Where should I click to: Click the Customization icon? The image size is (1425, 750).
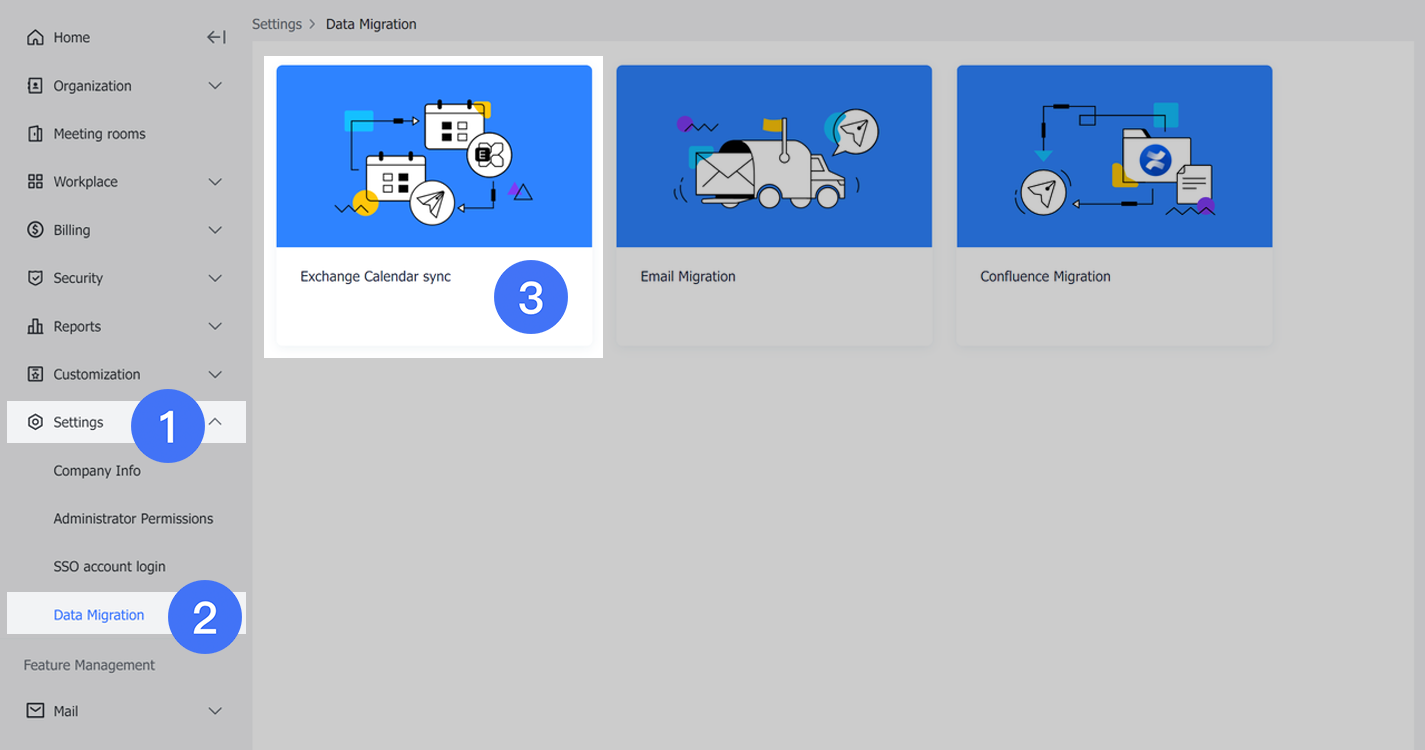[x=35, y=374]
